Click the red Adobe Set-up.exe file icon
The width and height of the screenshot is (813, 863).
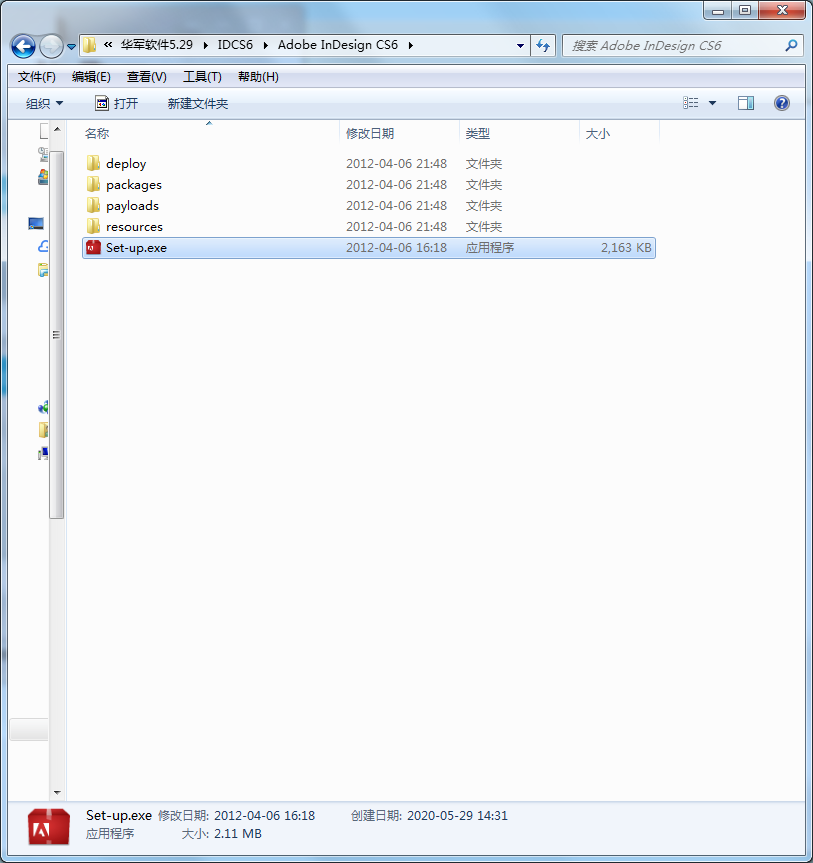pyautogui.click(x=94, y=247)
